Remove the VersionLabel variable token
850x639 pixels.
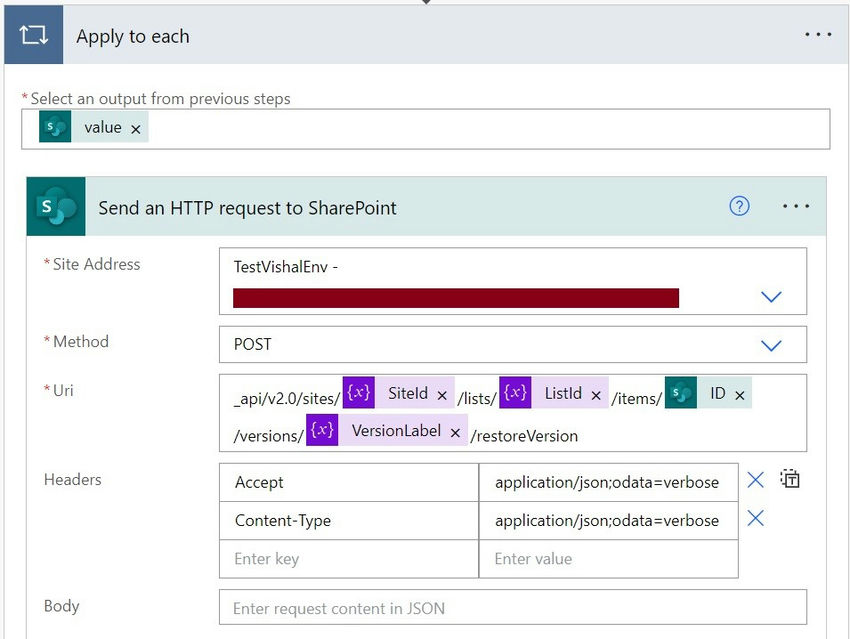(455, 433)
